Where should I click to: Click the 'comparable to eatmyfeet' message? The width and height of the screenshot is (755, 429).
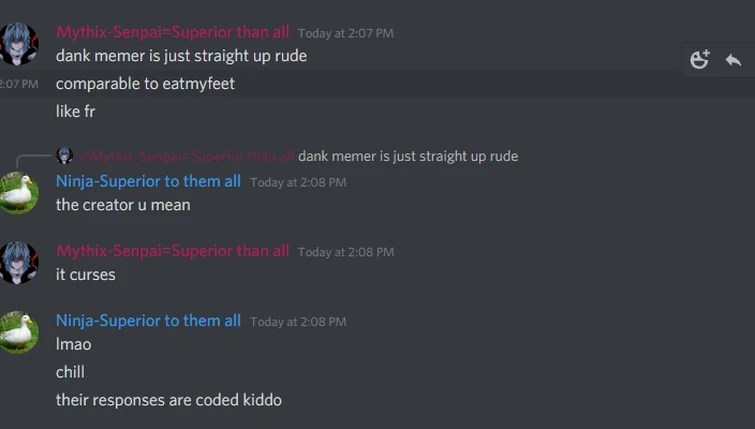pos(145,84)
